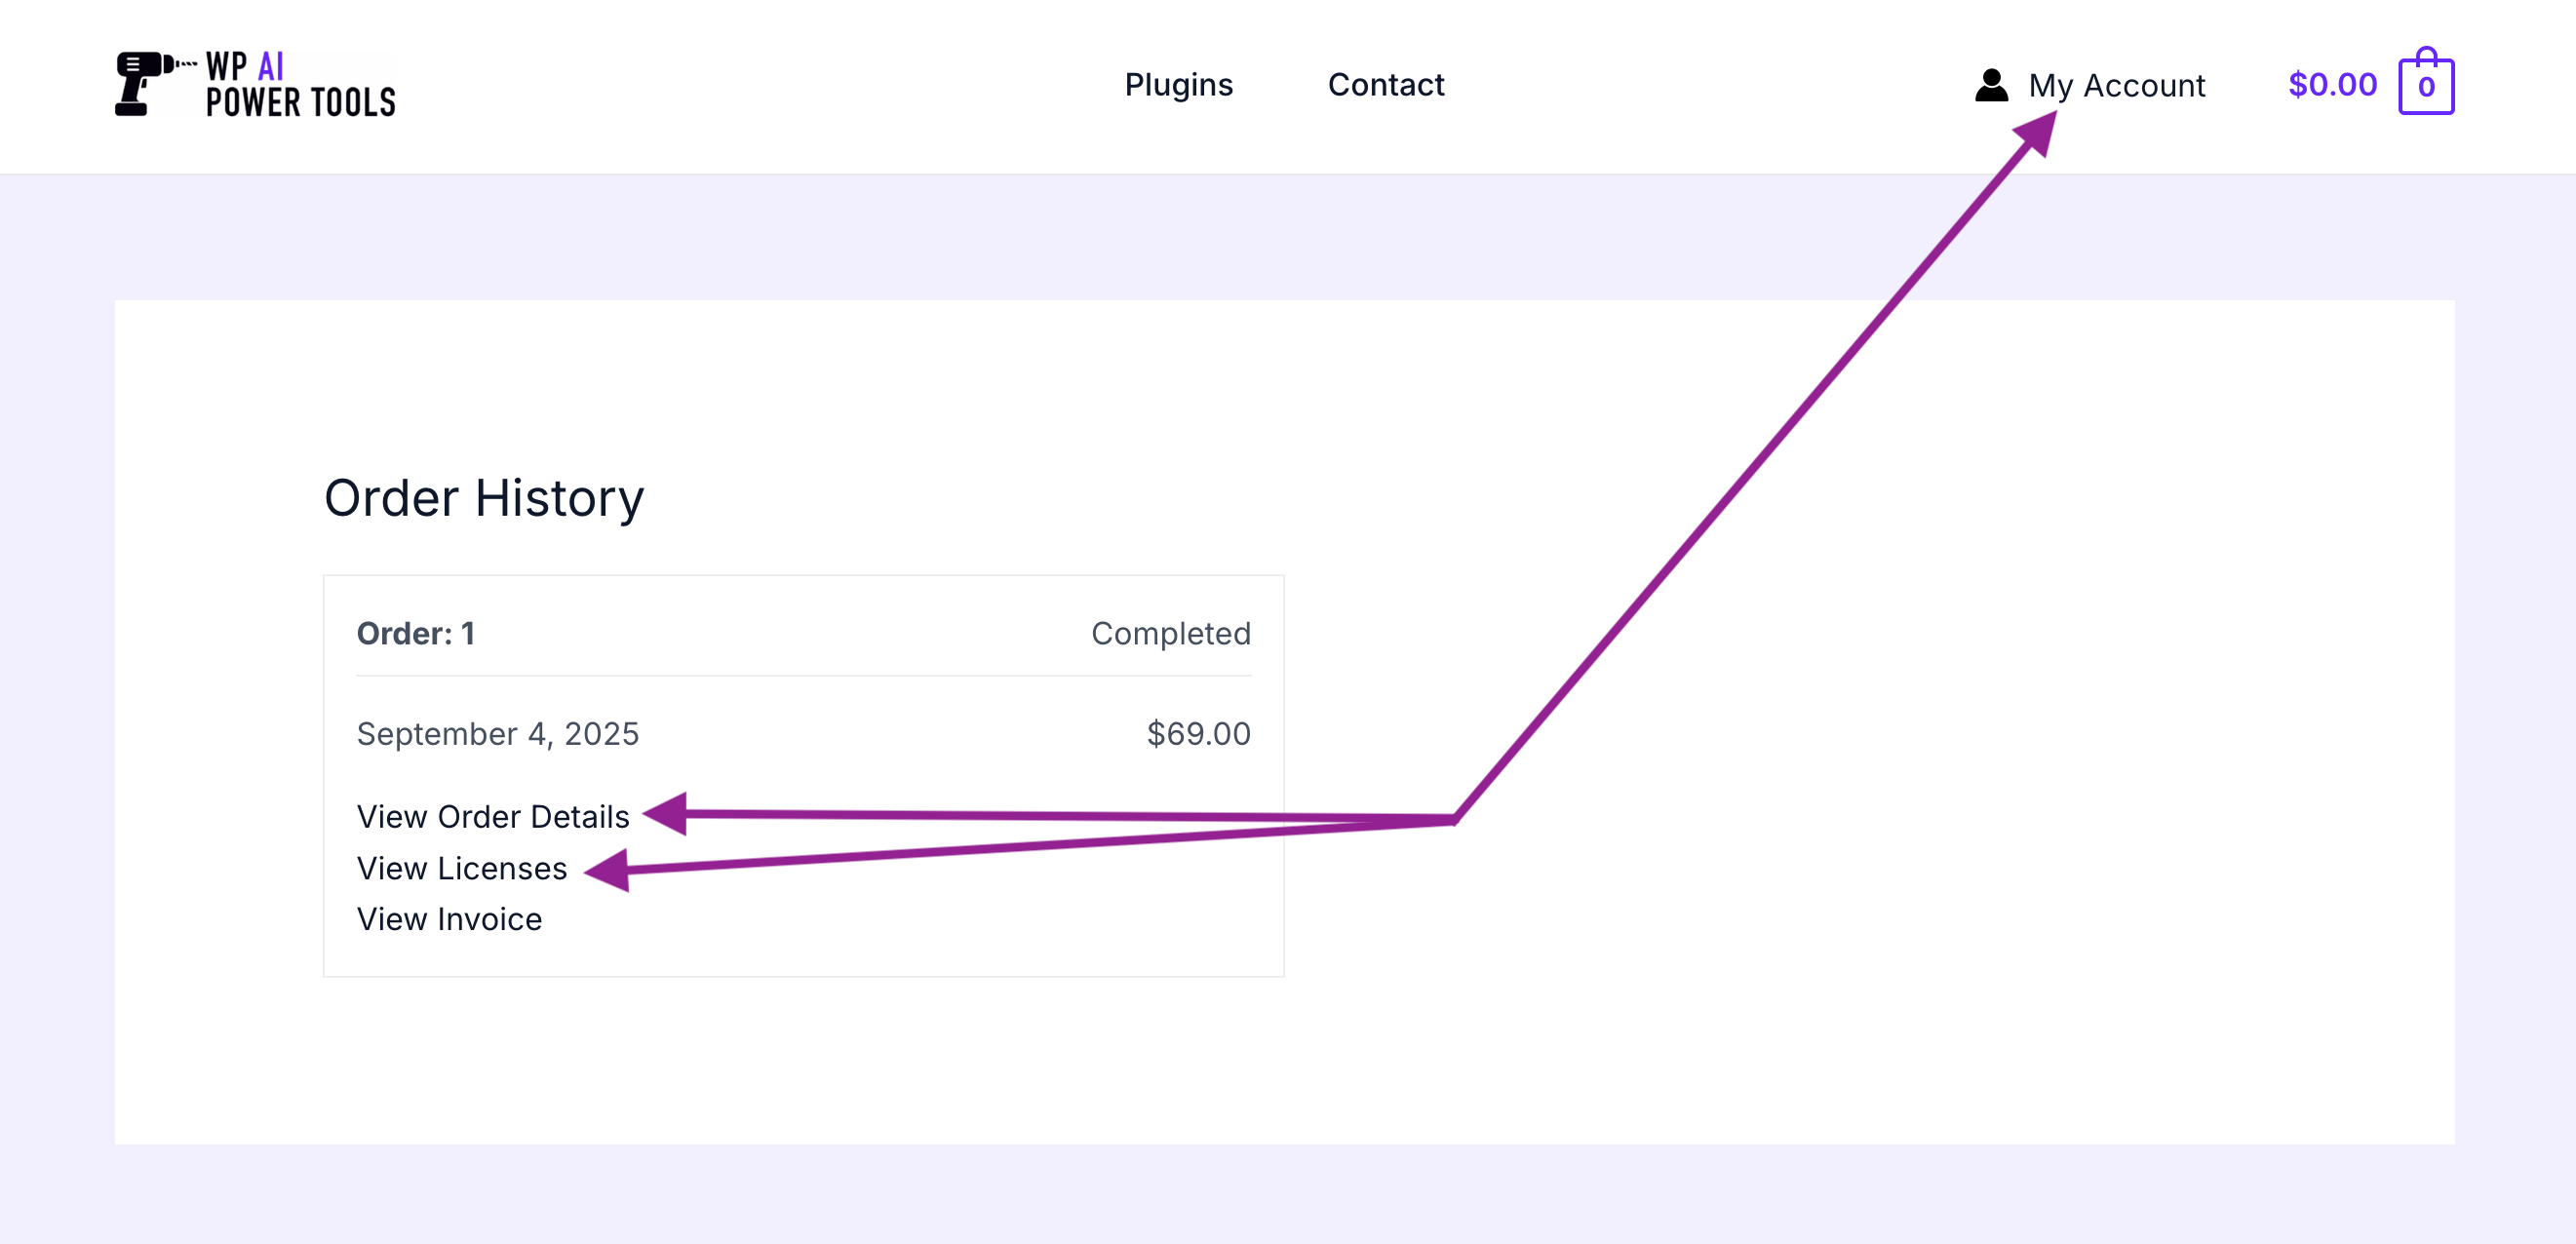This screenshot has height=1244, width=2576.
Task: Click the Order History heading
Action: point(484,498)
